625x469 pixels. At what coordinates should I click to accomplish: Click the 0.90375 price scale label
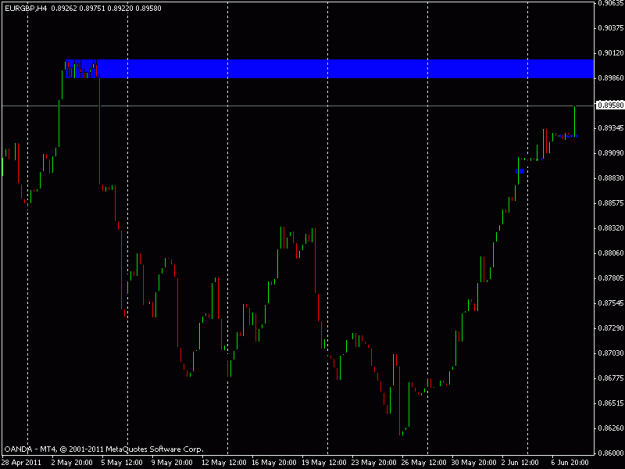point(611,28)
